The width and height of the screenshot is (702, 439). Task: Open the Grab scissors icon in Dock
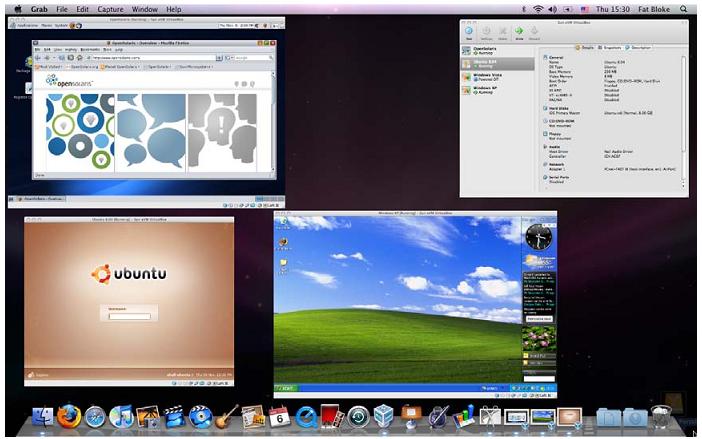(x=490, y=417)
